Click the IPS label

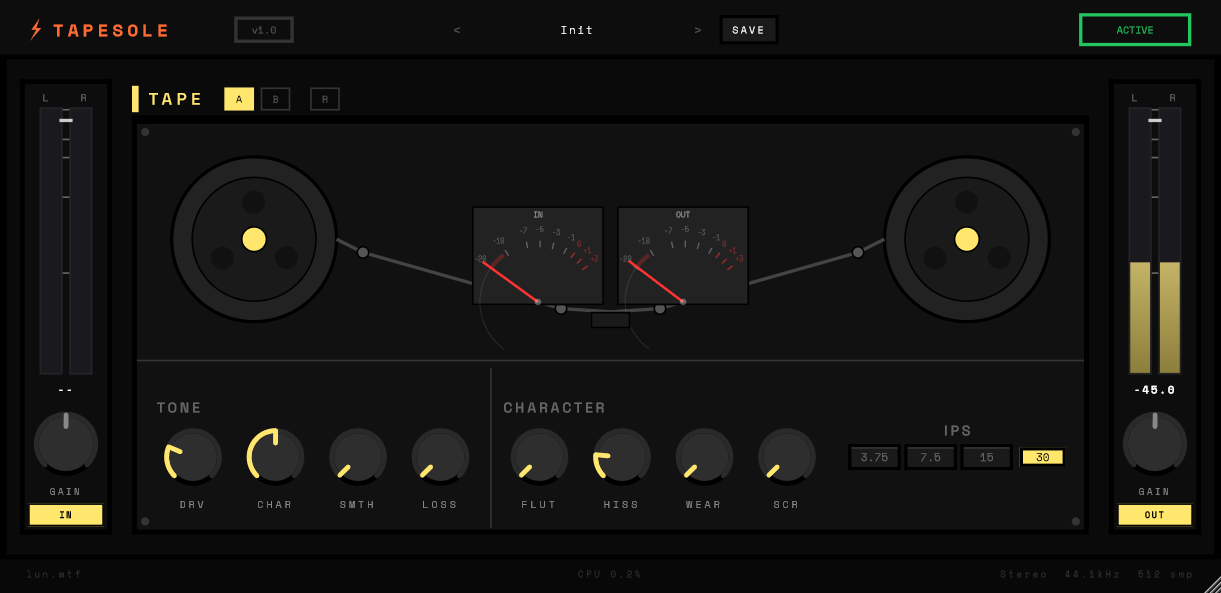958,431
